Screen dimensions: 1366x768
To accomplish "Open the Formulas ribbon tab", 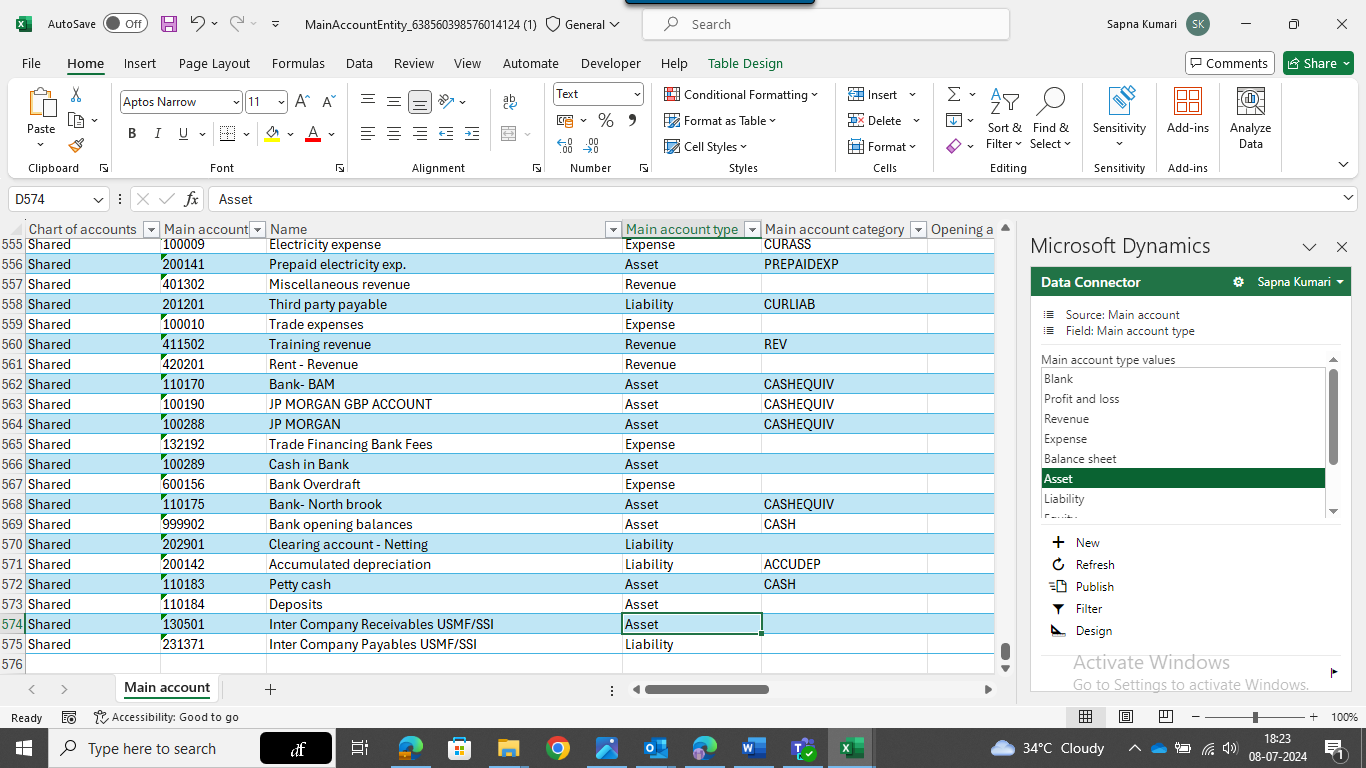I will (298, 63).
